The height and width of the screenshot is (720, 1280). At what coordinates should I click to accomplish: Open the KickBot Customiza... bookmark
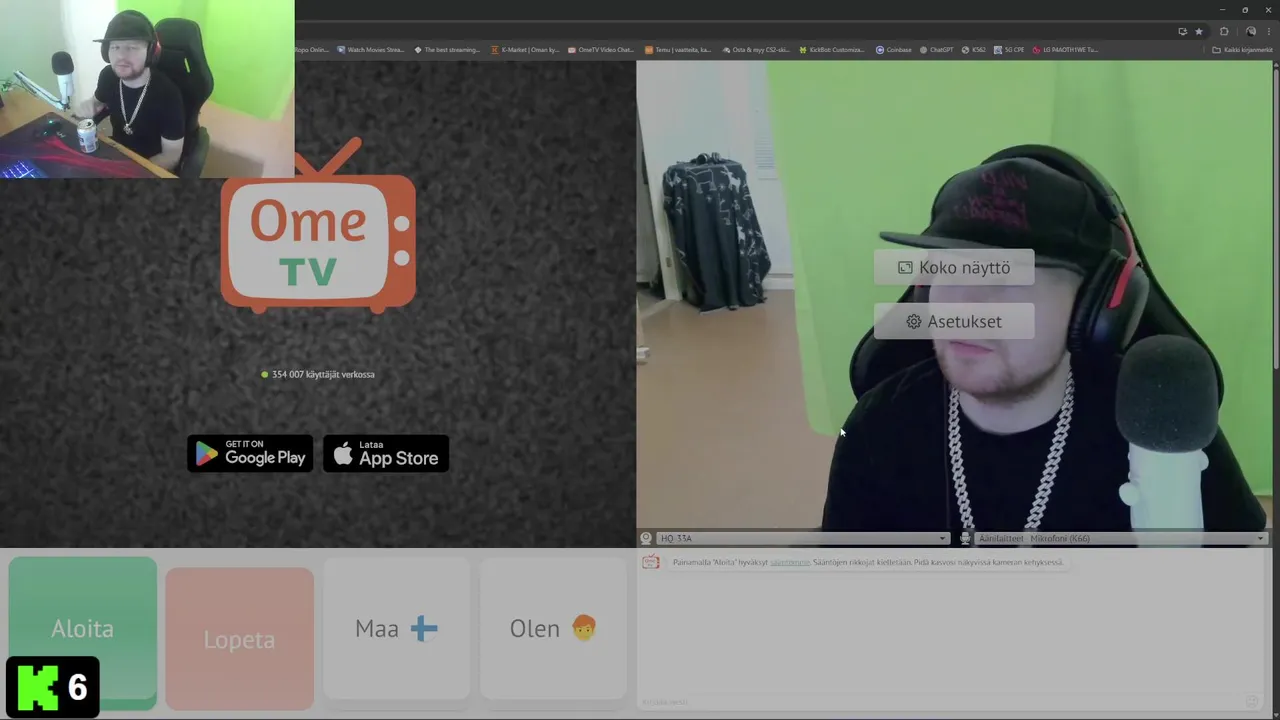[x=832, y=49]
